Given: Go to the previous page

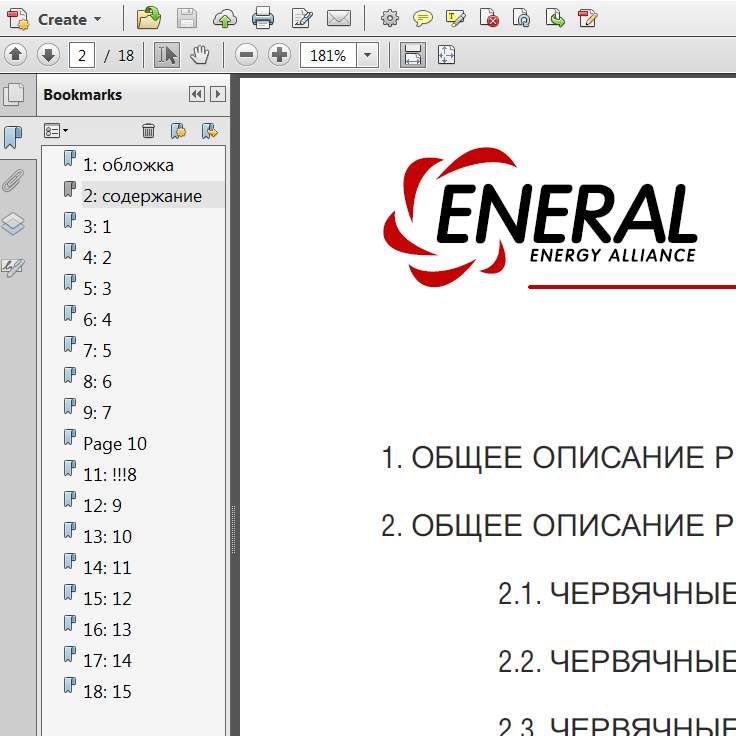Looking at the screenshot, I should pos(15,55).
